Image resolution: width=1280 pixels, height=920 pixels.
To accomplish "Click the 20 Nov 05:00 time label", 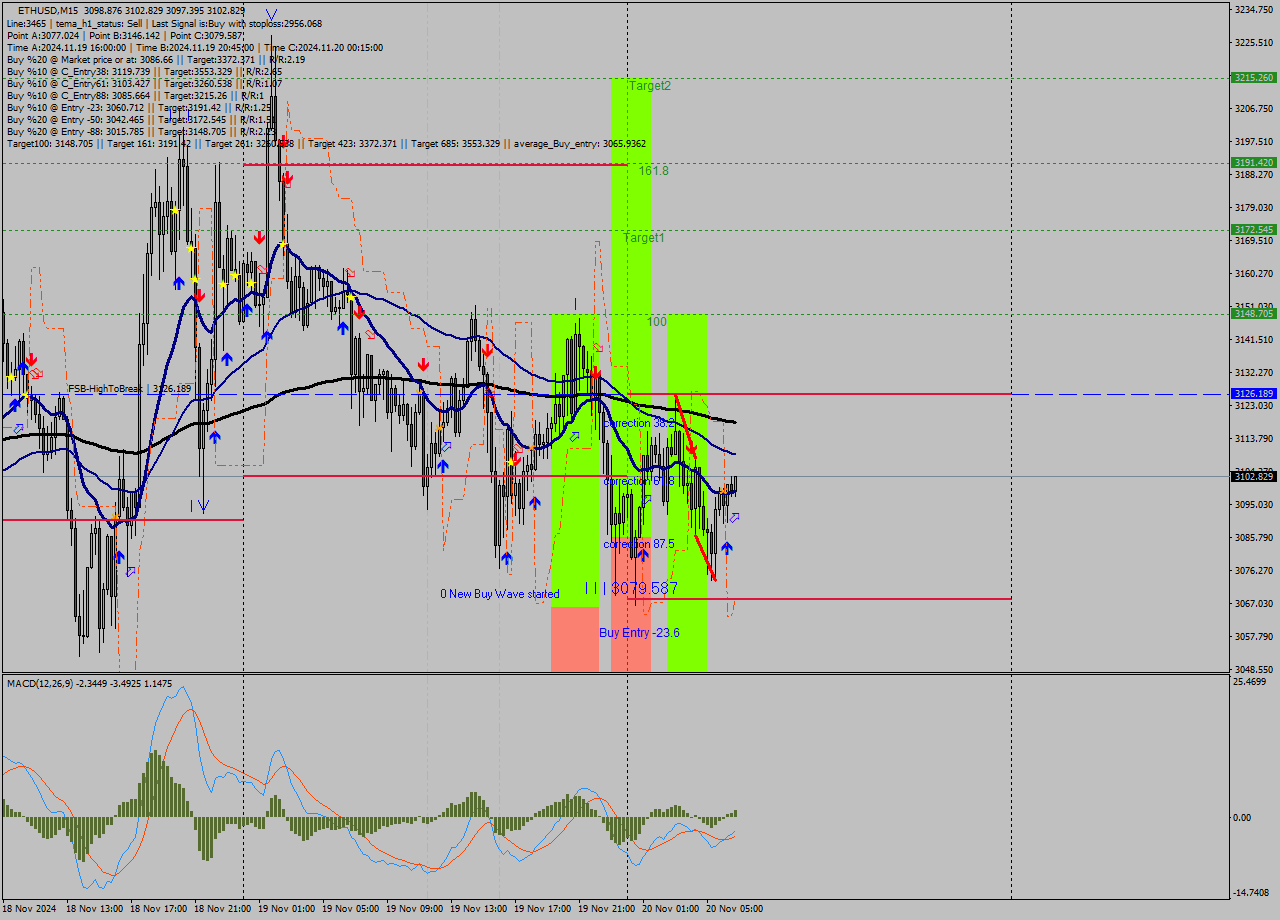I will [x=735, y=909].
